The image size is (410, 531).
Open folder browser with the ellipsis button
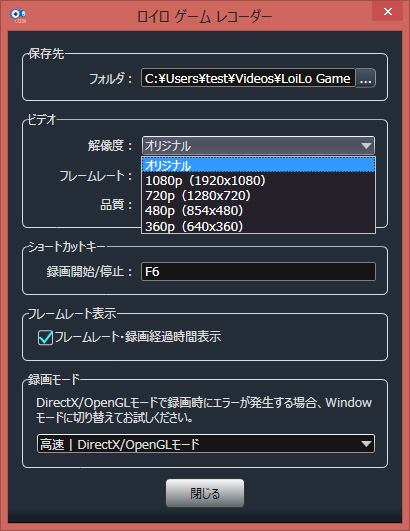366,78
